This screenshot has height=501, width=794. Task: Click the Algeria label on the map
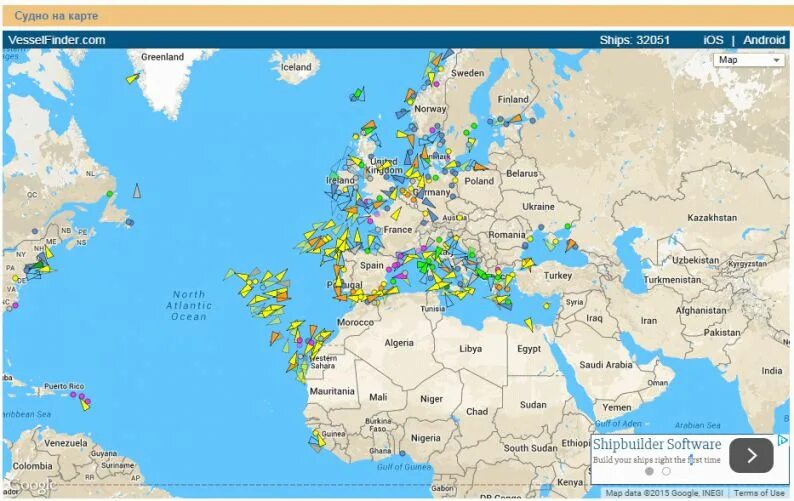[399, 343]
